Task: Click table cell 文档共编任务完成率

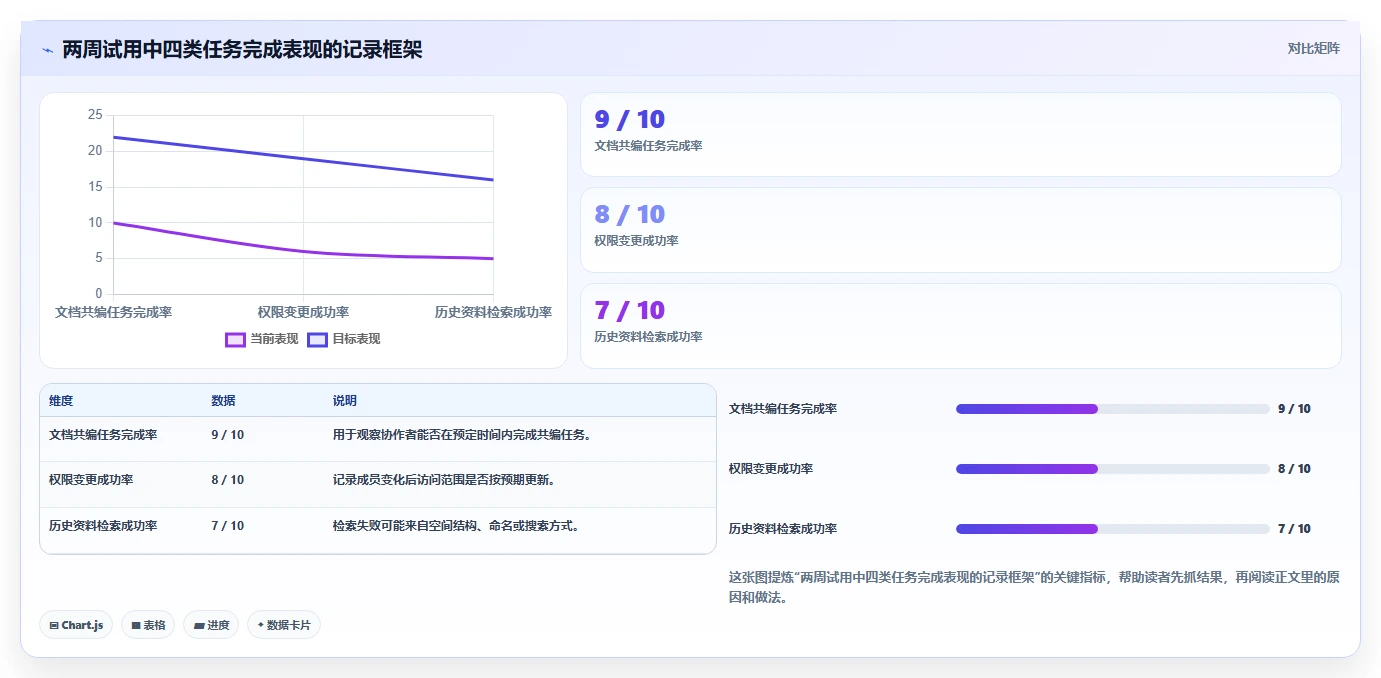Action: (x=103, y=435)
